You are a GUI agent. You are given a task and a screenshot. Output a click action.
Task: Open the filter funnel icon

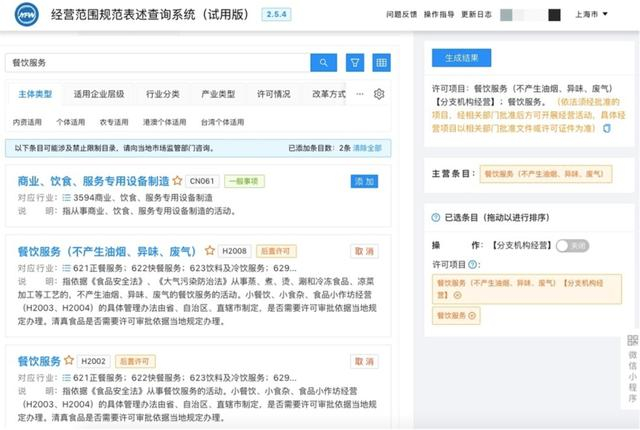tap(355, 63)
